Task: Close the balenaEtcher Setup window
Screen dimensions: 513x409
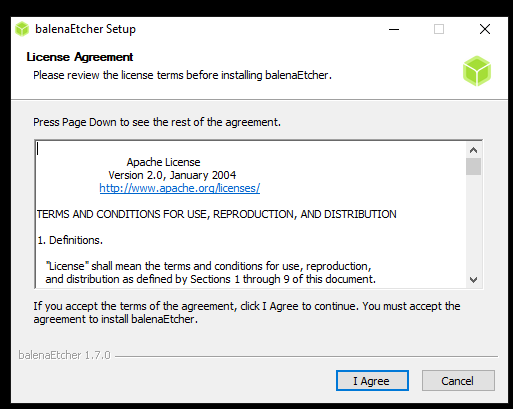Action: click(x=485, y=29)
